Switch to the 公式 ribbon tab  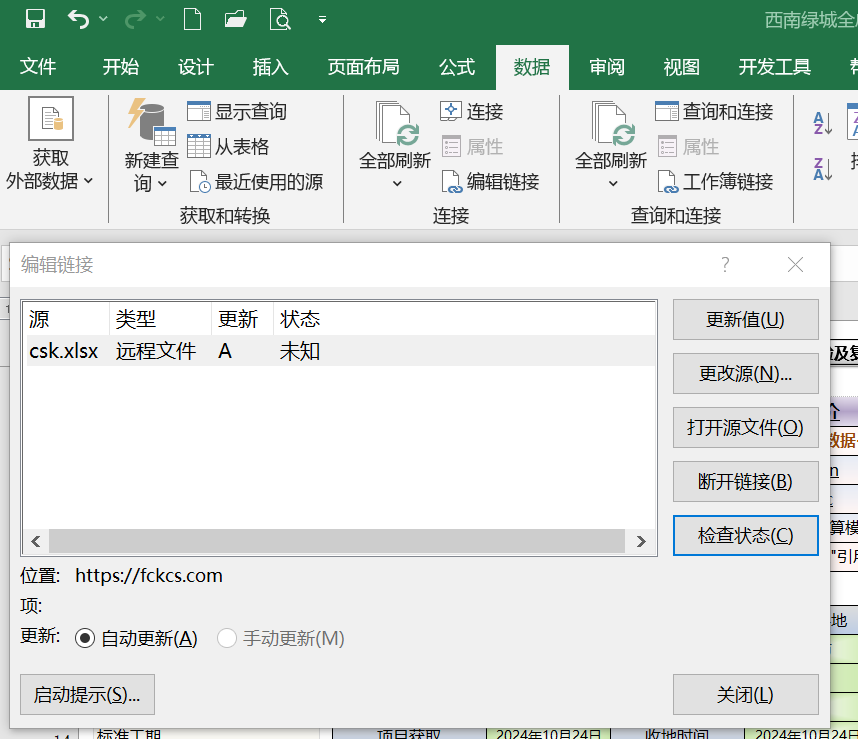coord(457,67)
